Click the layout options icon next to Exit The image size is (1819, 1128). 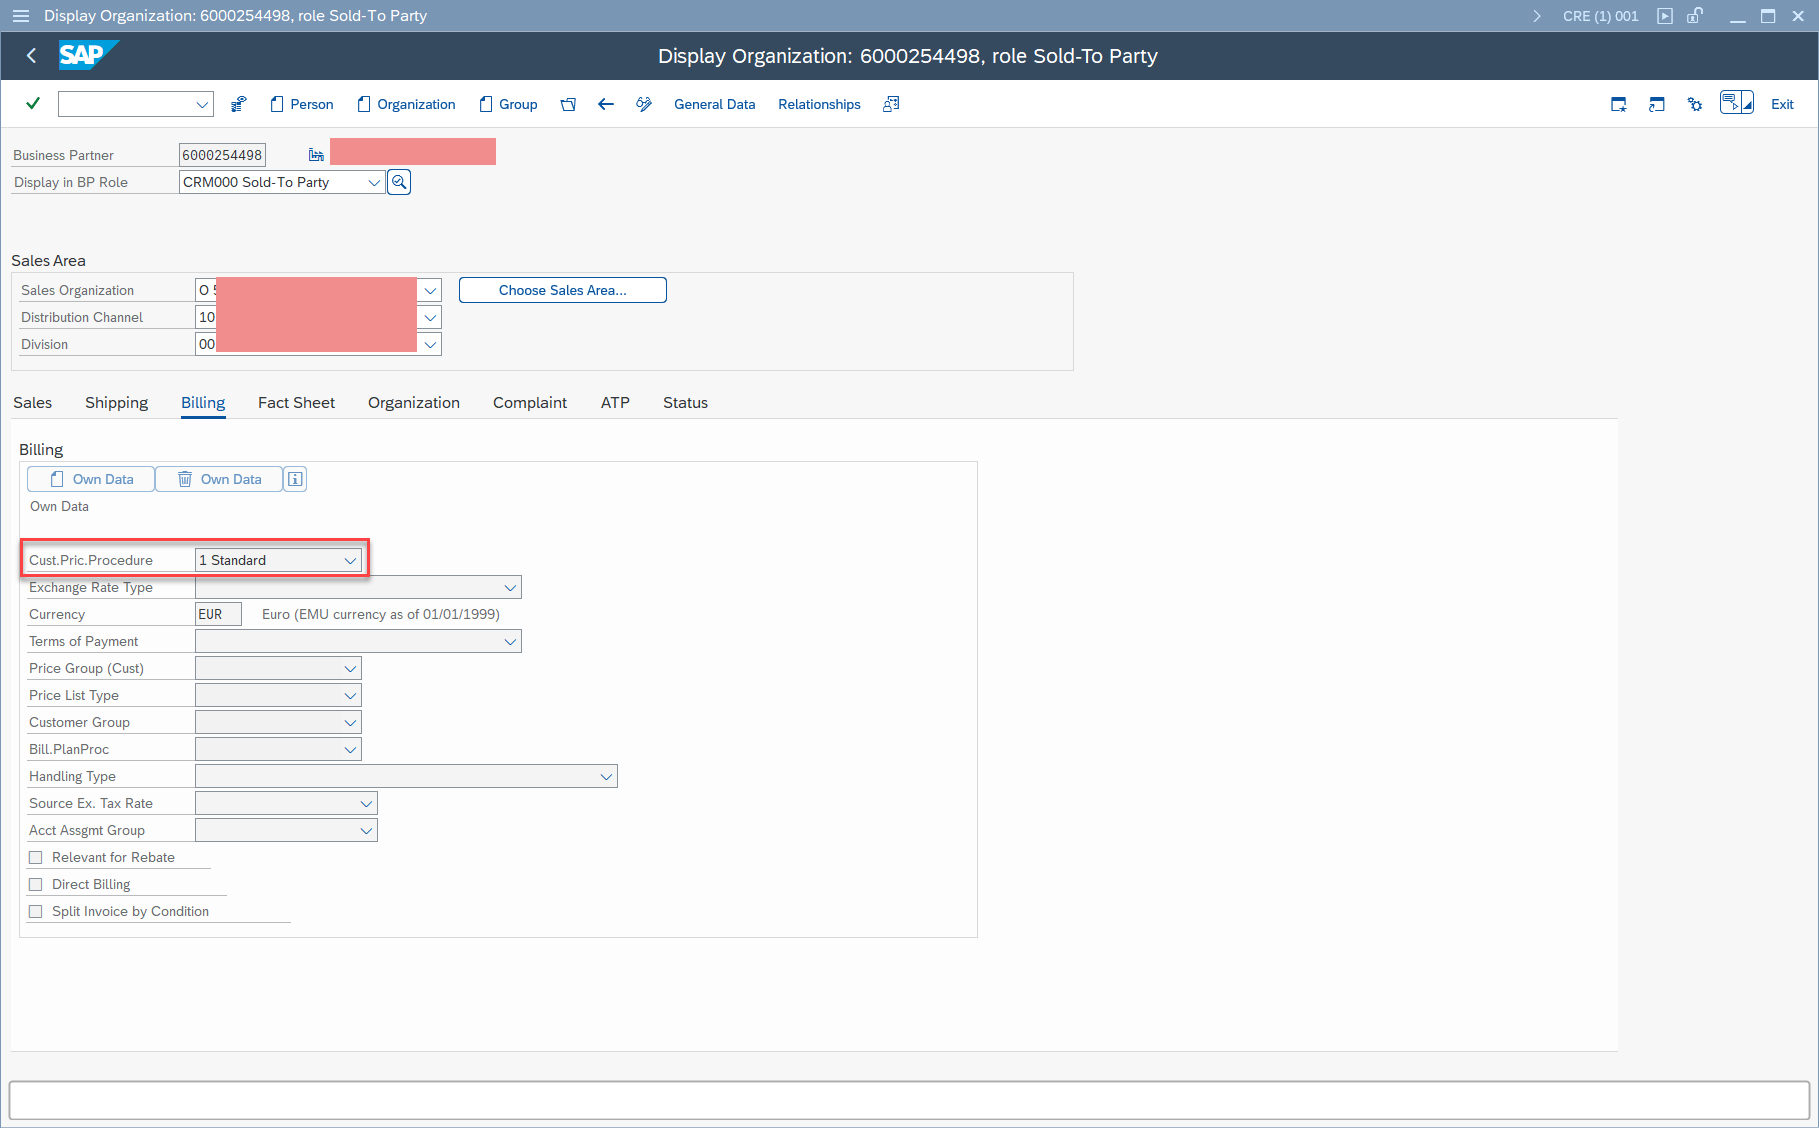[1737, 103]
